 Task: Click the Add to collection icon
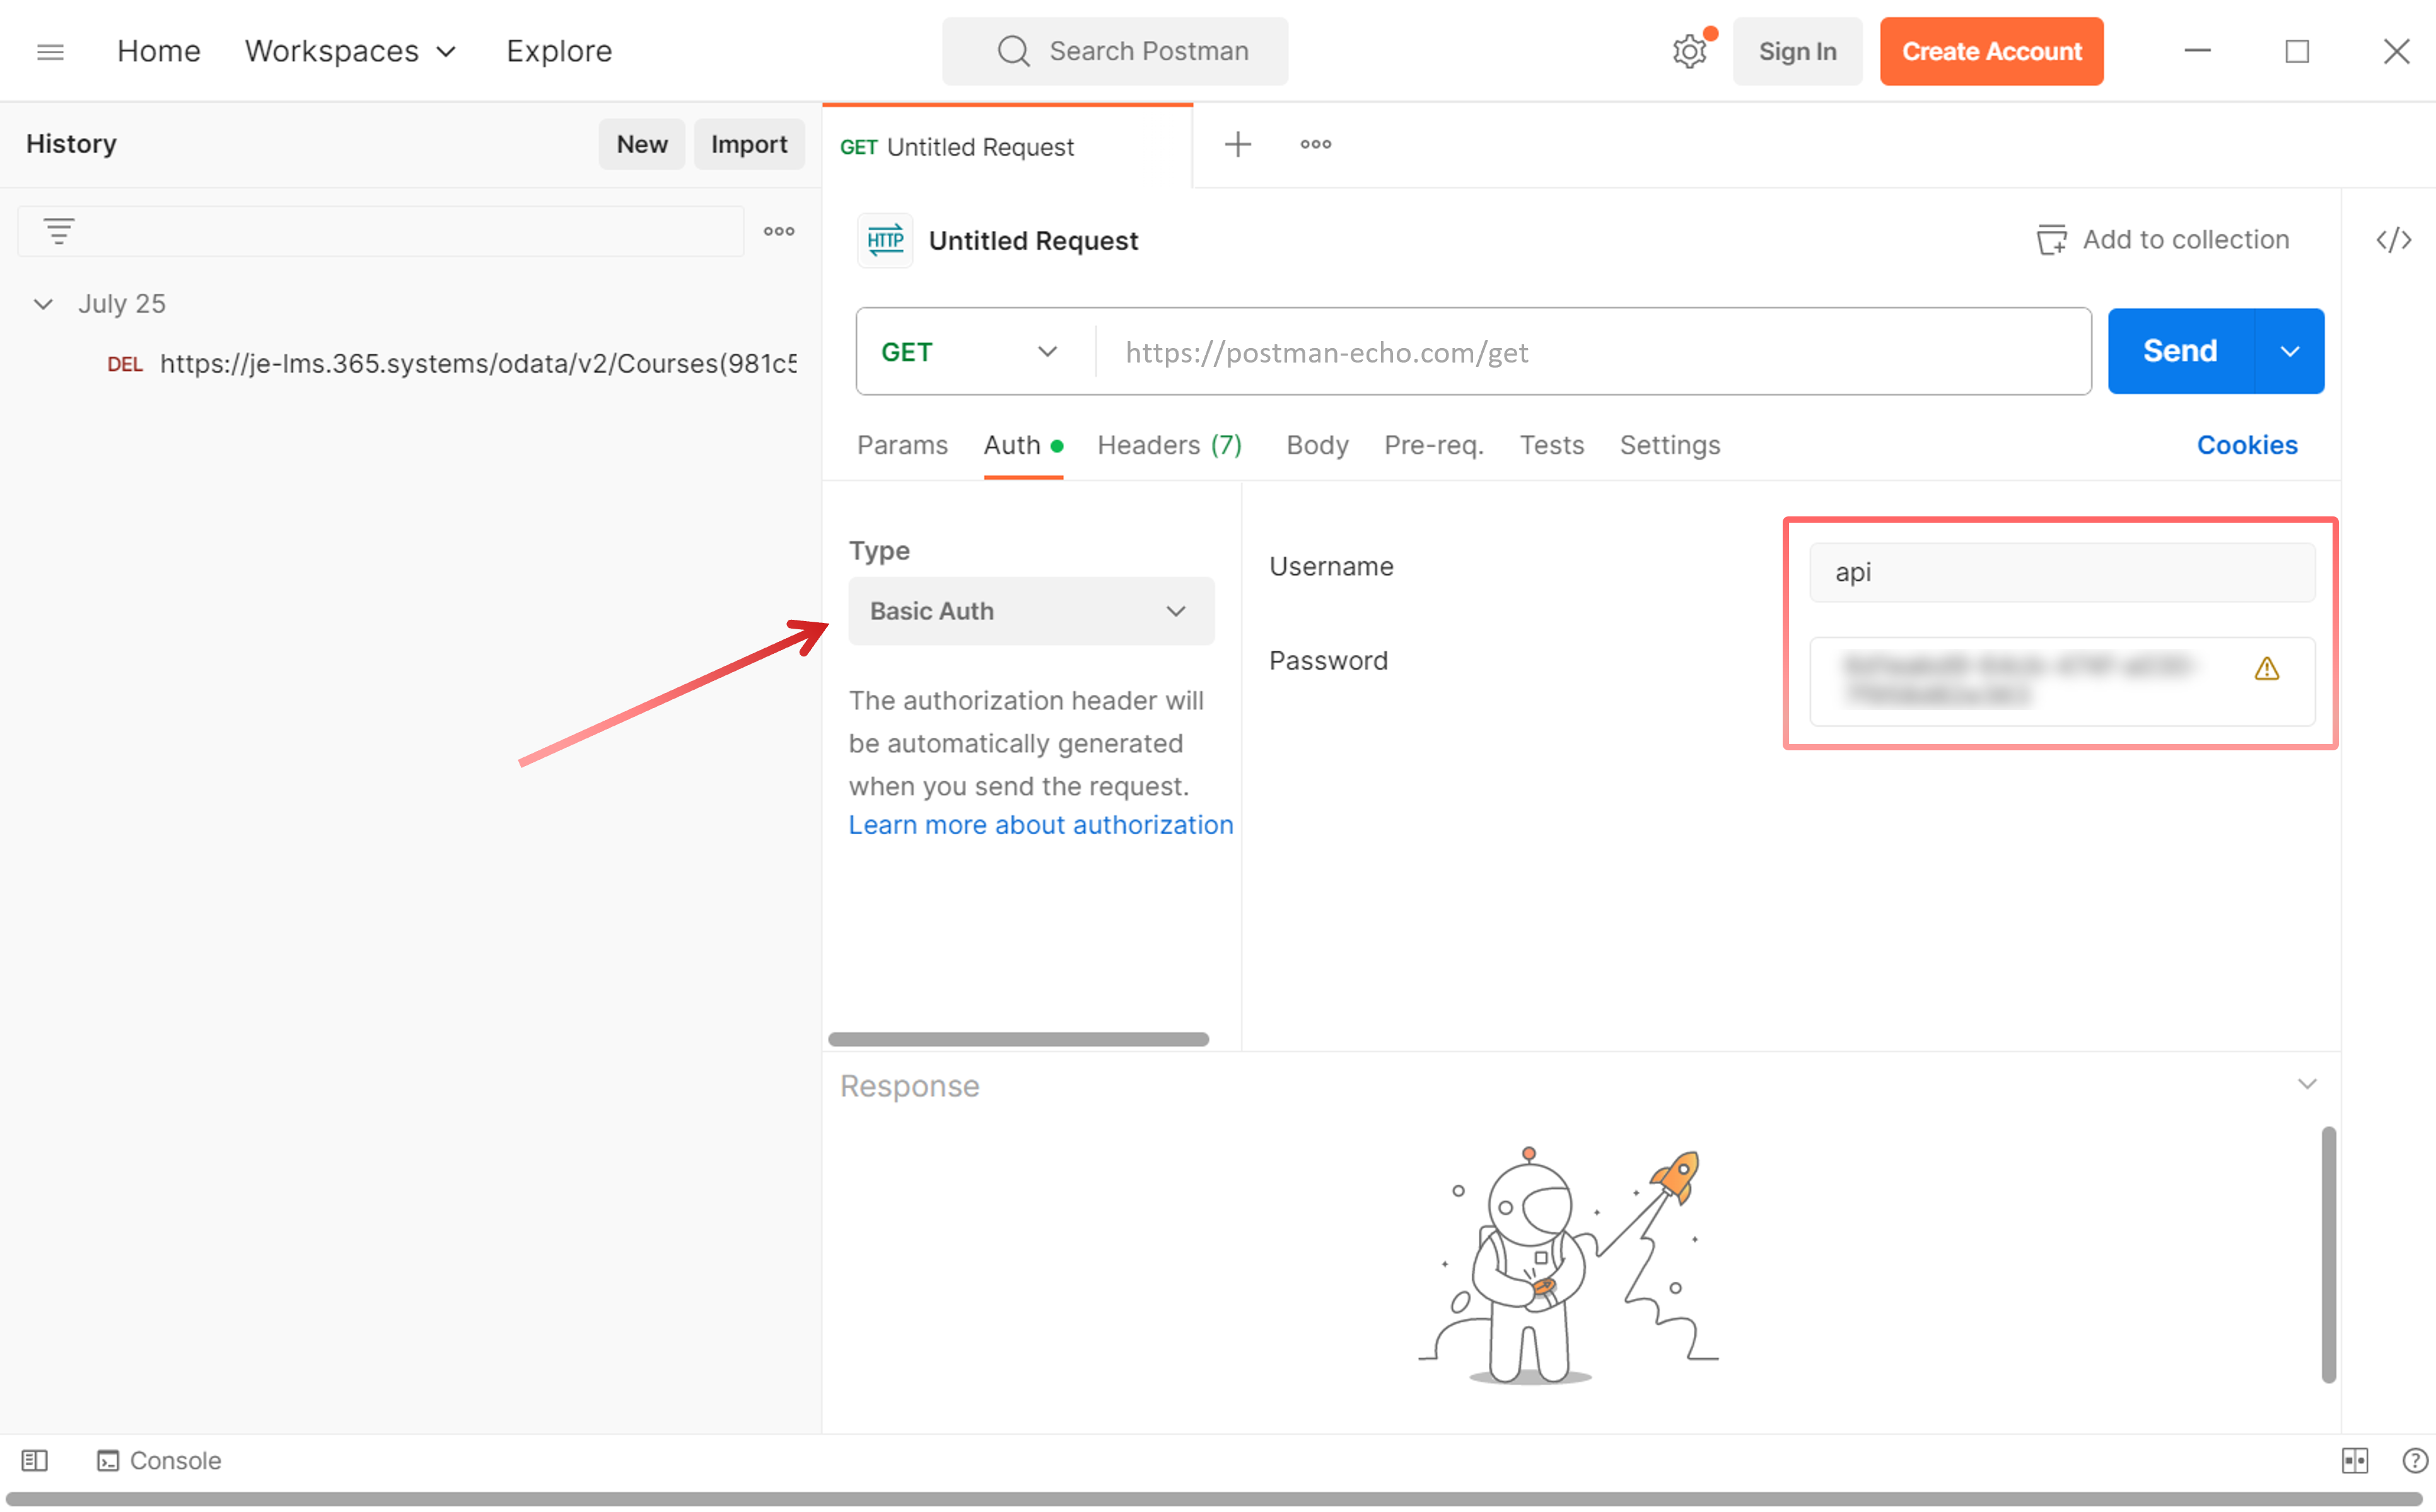click(x=2051, y=240)
